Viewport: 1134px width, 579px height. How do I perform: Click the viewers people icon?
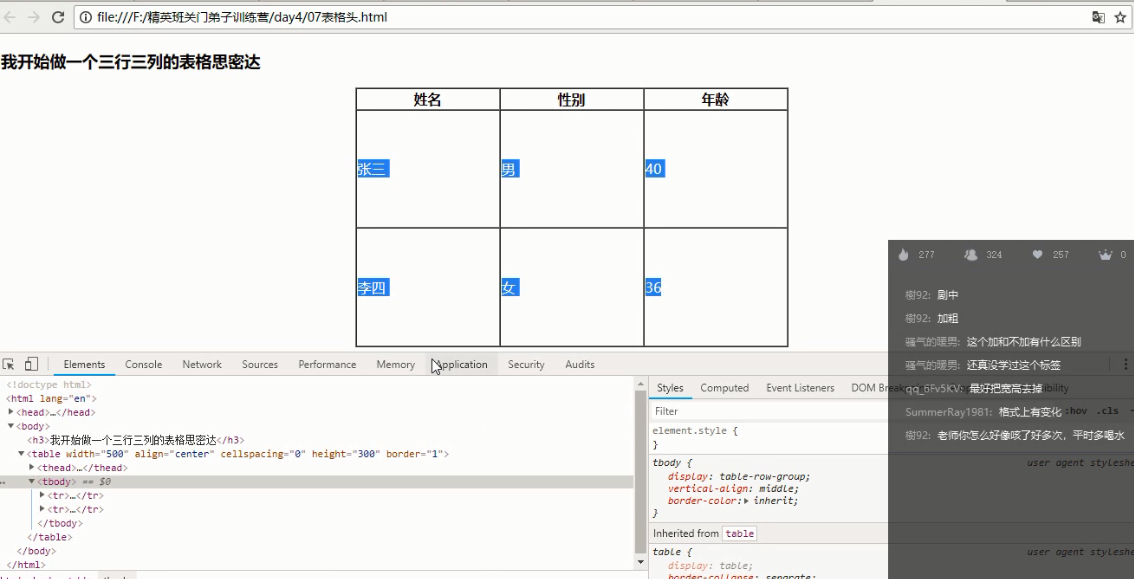coord(971,254)
